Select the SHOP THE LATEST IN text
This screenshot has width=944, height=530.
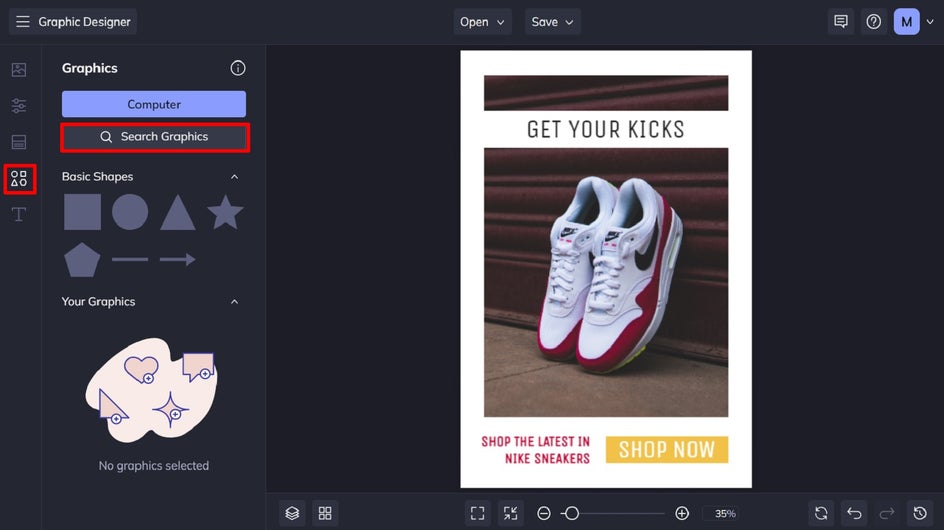(535, 441)
